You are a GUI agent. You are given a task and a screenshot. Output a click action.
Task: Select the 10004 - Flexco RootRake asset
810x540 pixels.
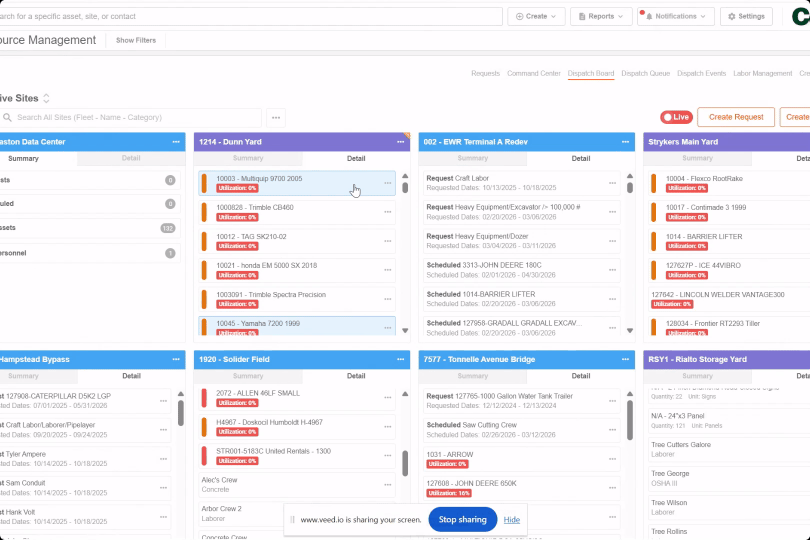point(729,183)
